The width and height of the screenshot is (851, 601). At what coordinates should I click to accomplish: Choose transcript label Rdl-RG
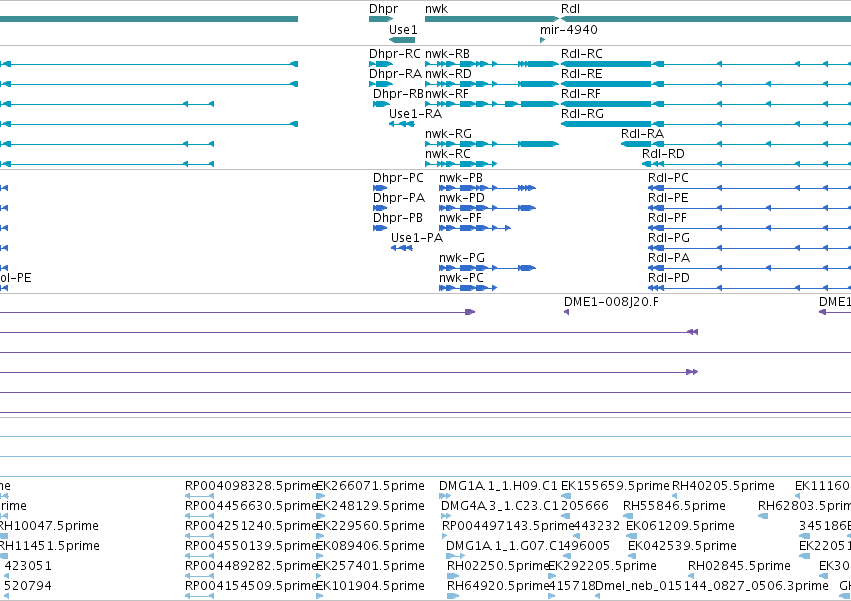[x=582, y=114]
